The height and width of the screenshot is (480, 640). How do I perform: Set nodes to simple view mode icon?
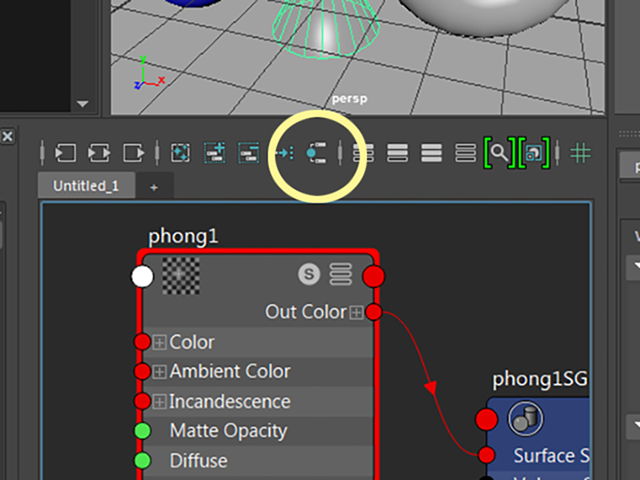(363, 153)
